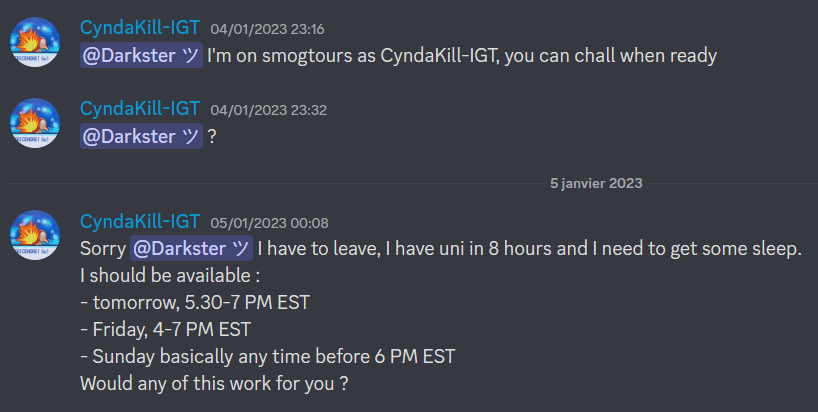Click the 5 janvier 2023 date divider

tap(596, 183)
